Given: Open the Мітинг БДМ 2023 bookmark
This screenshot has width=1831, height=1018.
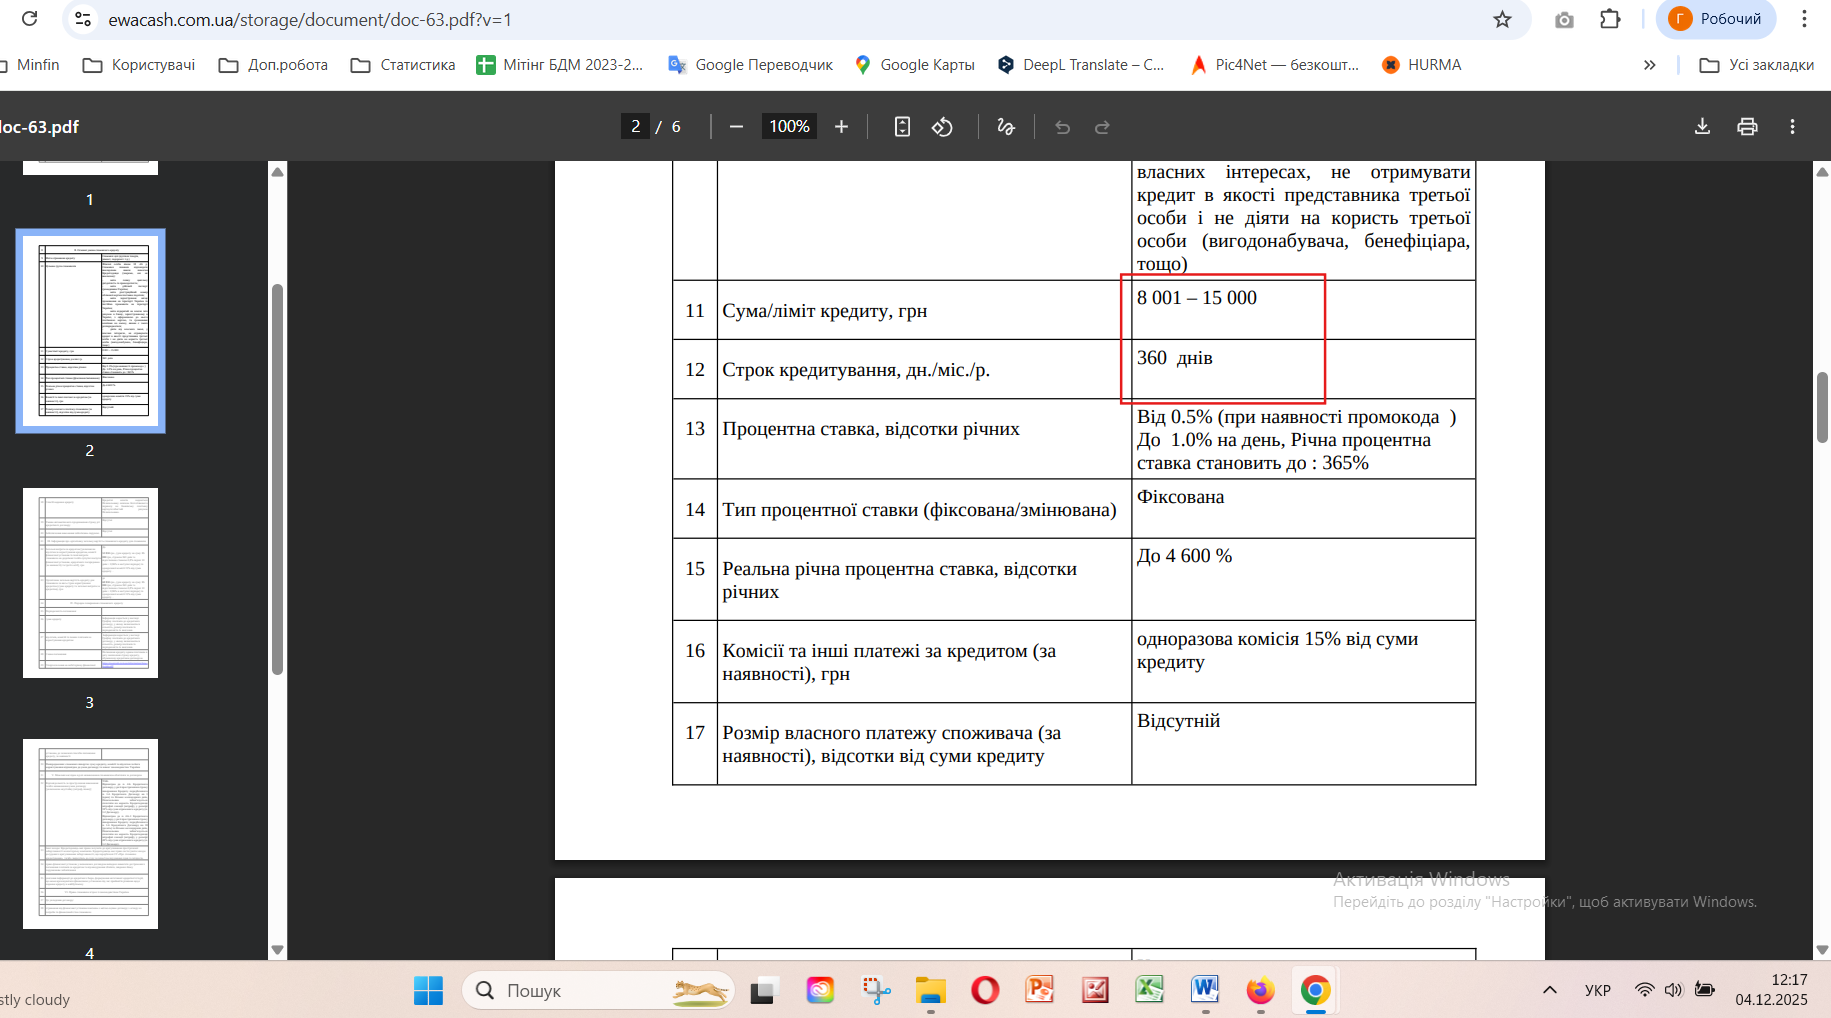Looking at the screenshot, I should [x=559, y=65].
